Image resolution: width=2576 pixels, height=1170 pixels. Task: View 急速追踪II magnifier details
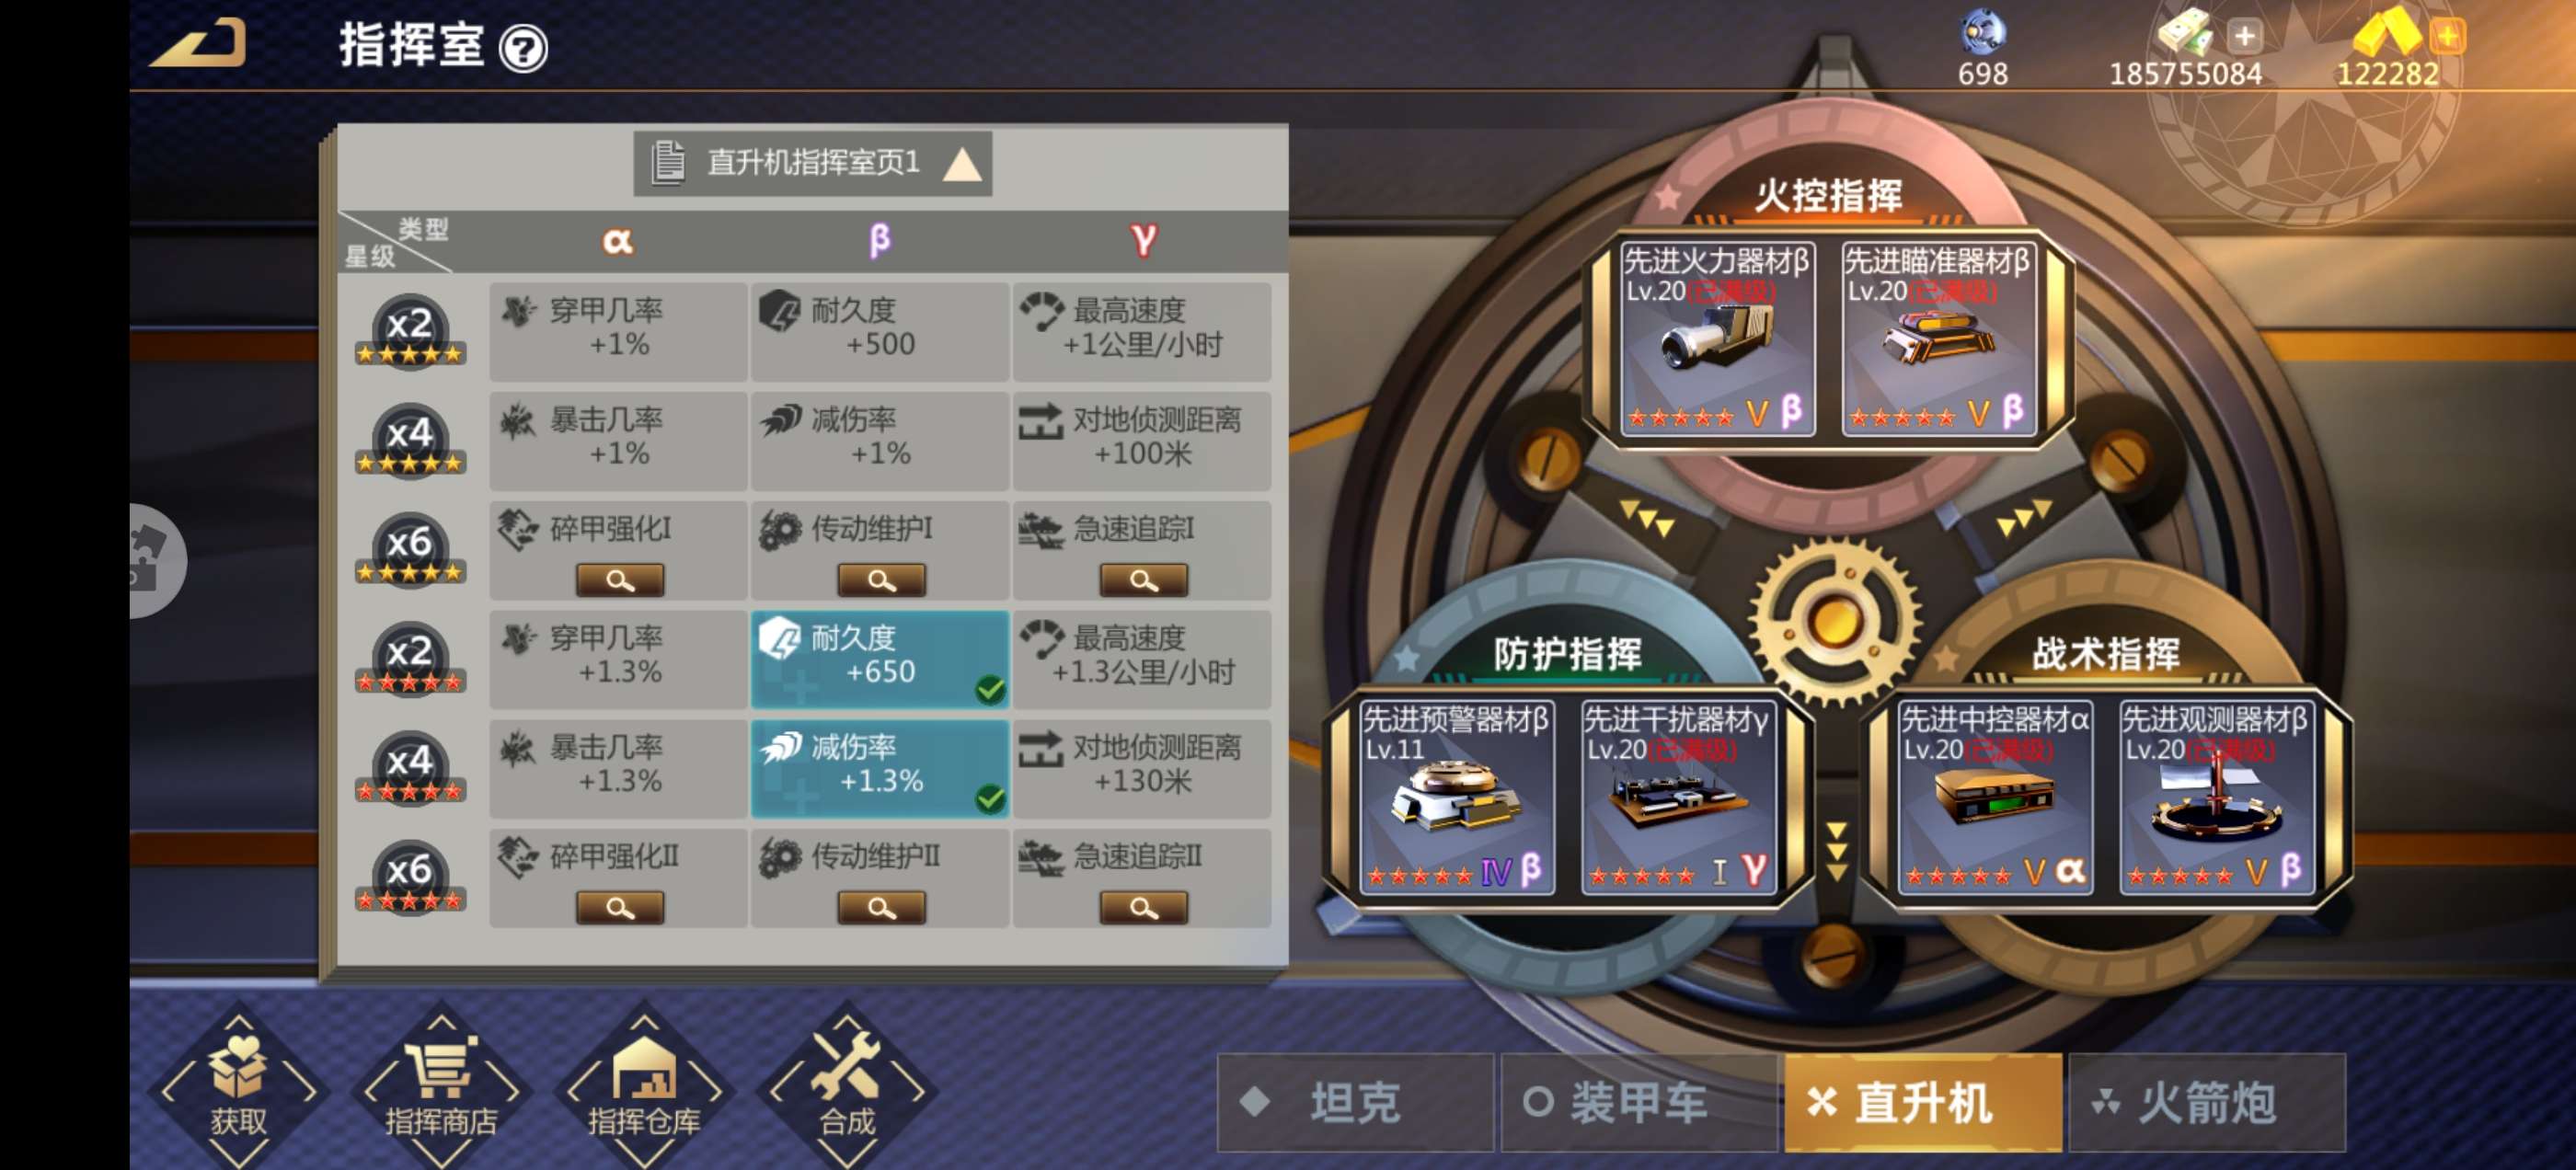(x=1143, y=908)
